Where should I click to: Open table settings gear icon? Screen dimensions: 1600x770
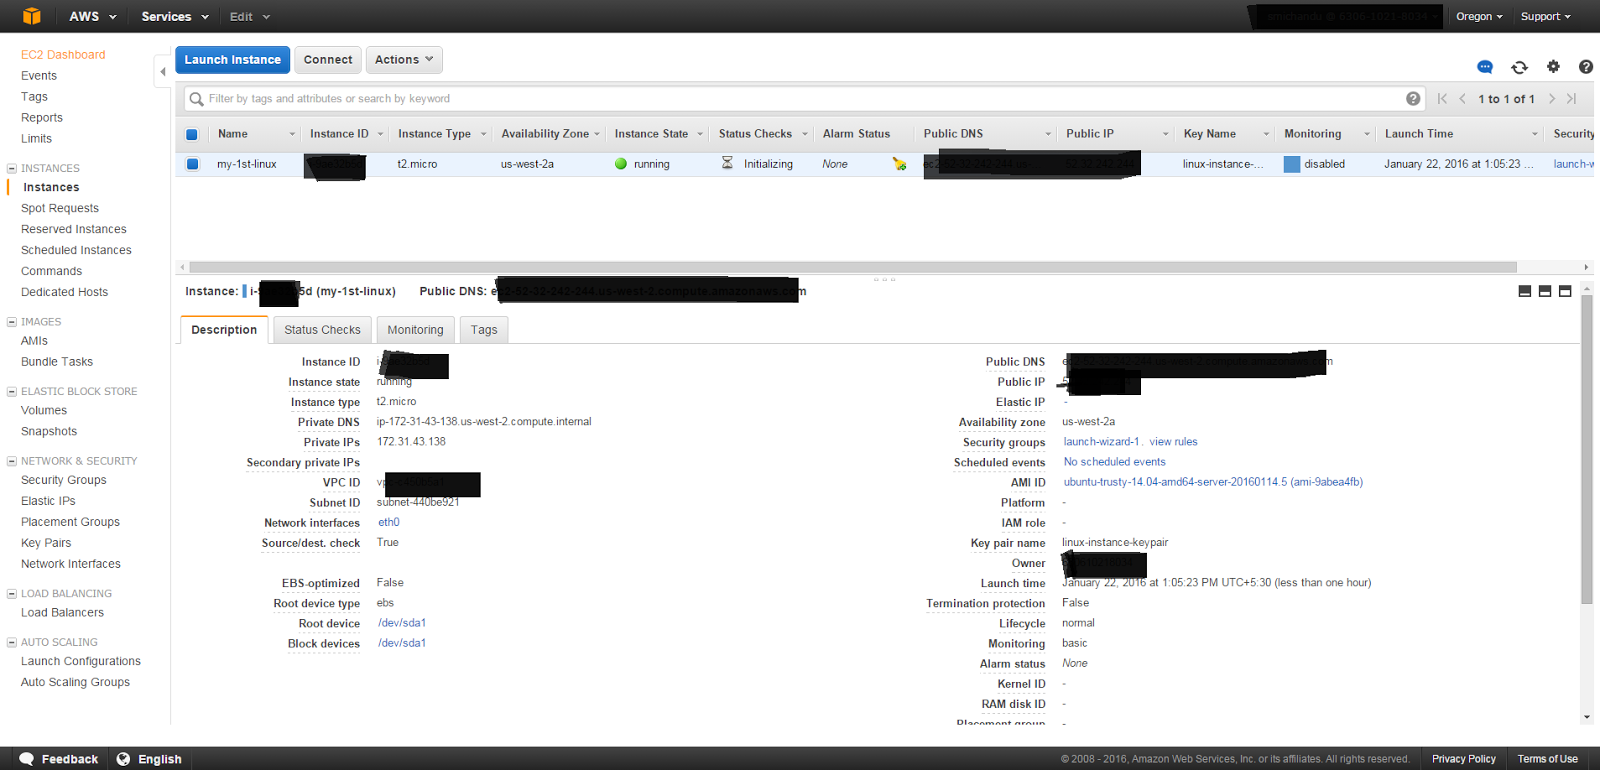[1553, 67]
